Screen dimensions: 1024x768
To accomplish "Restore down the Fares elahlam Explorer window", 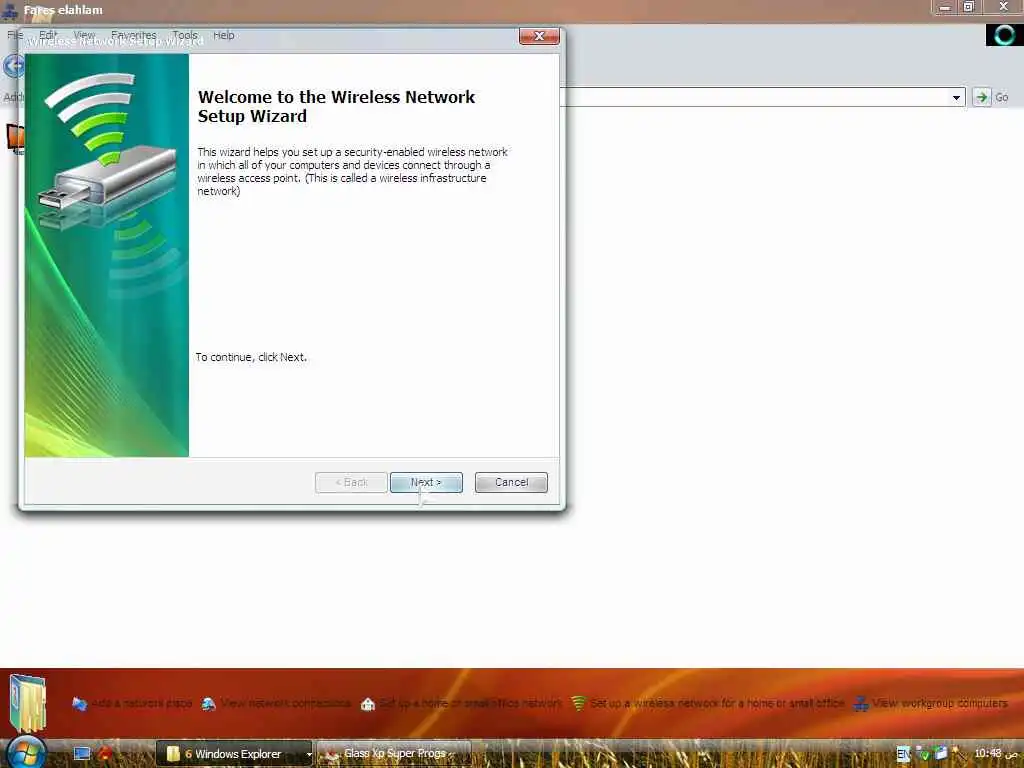I will tap(968, 7).
